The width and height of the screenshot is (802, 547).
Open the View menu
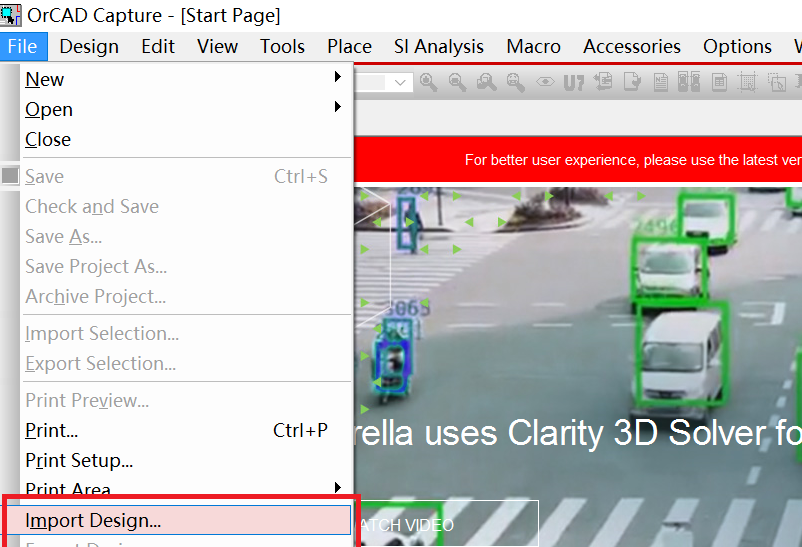point(217,46)
